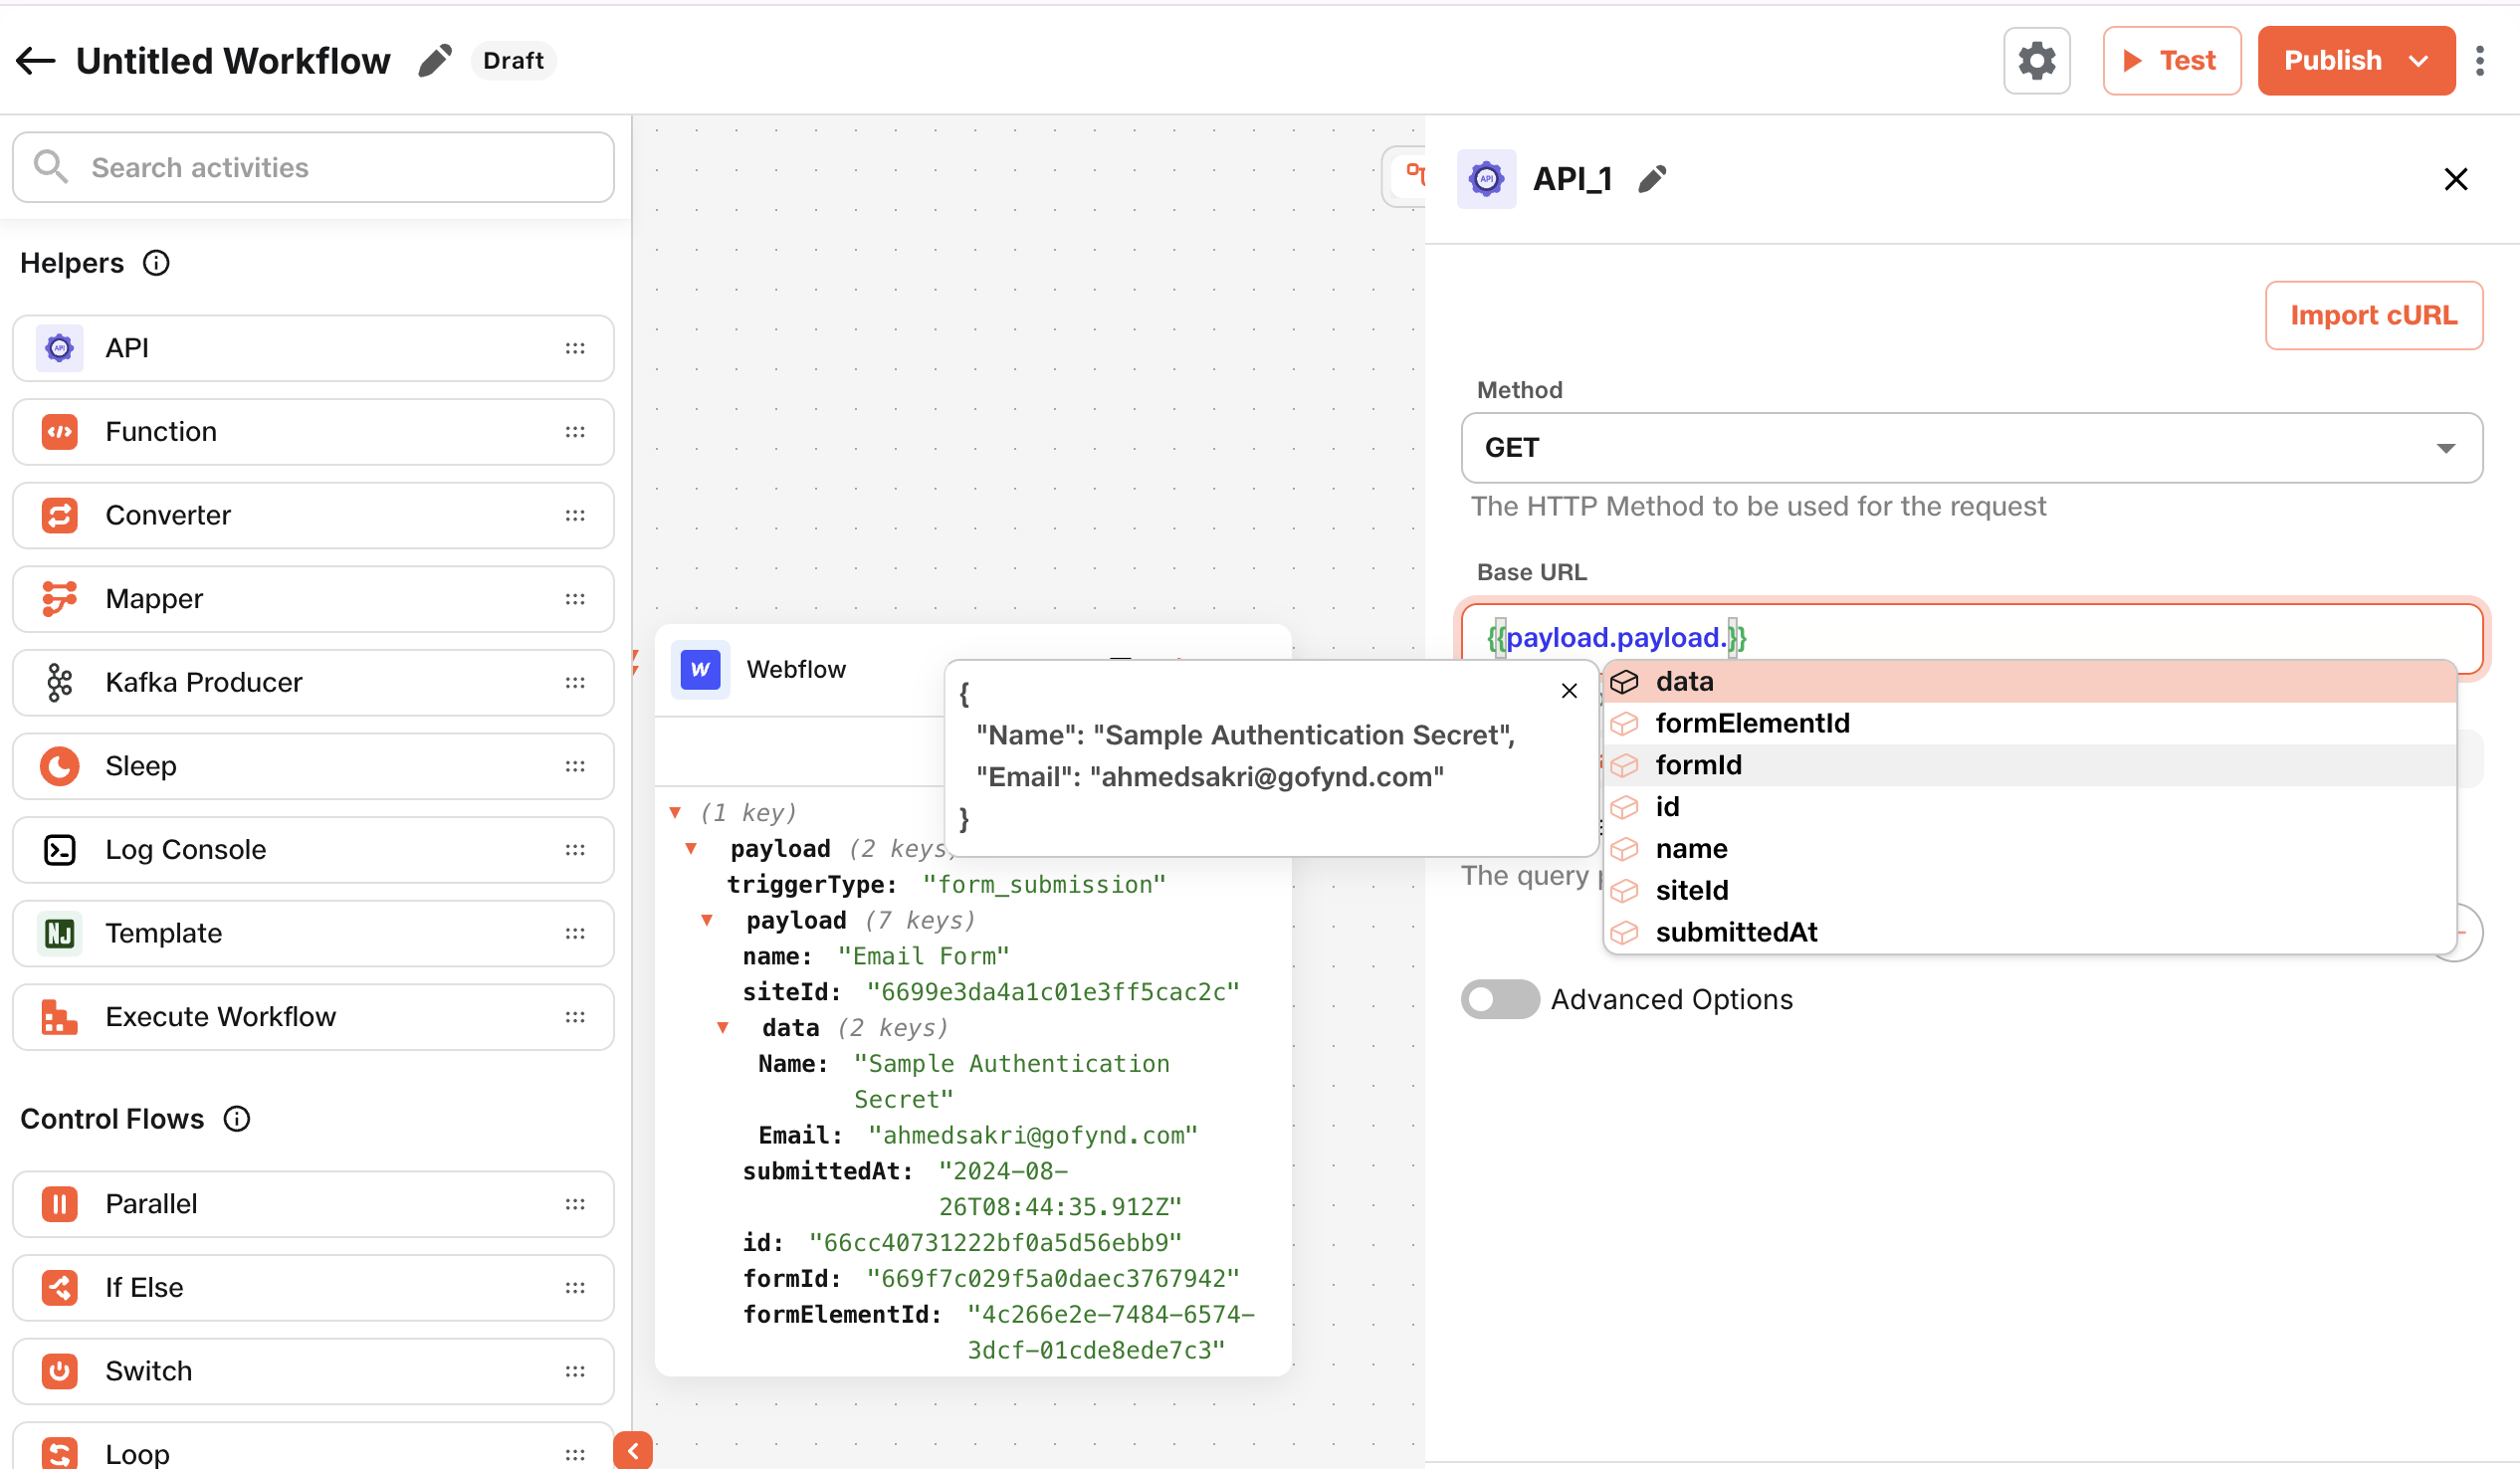Screen dimensions: 2520x1469
Task: Run the workflow with the Test button
Action: coord(2171,61)
